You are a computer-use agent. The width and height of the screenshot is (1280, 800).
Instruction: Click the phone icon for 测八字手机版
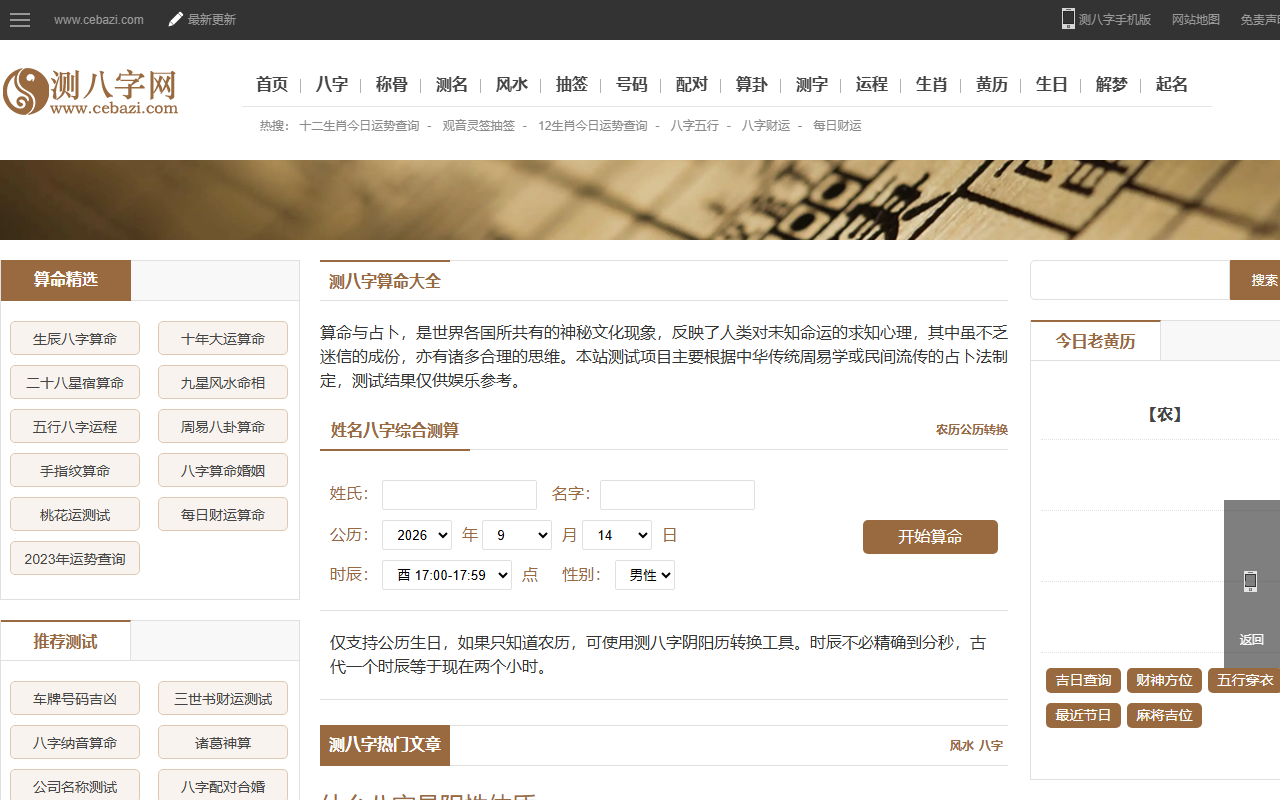1068,19
